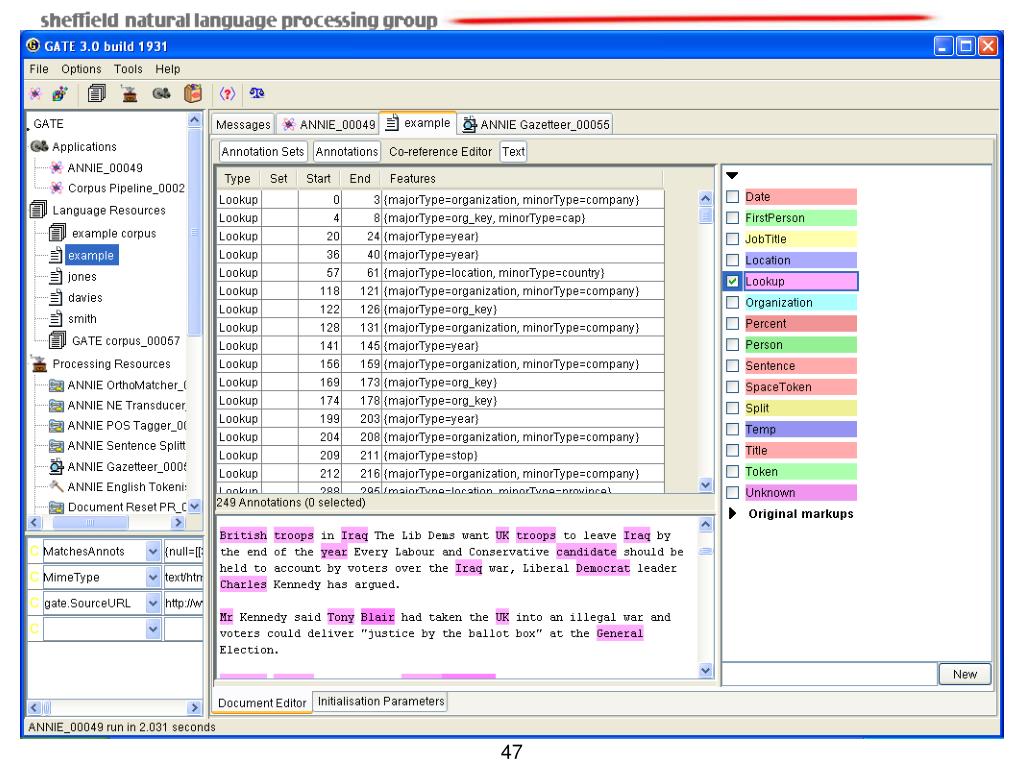Open the gate.SourceURL feature dropdown
The image size is (1024, 768).
coord(153,603)
